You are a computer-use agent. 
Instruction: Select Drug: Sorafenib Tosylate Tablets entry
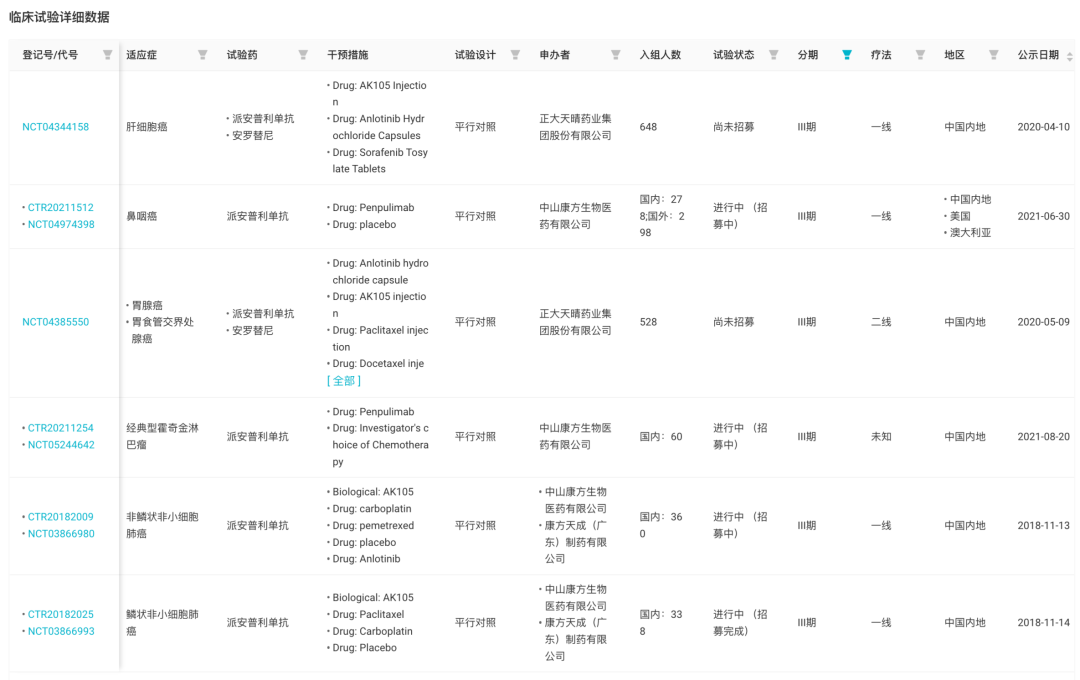pyautogui.click(x=380, y=161)
